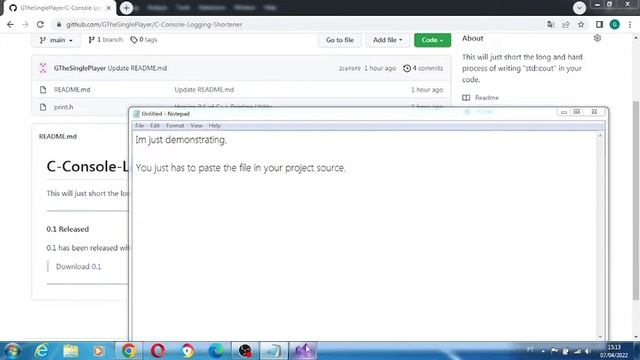Viewport: 640px width, 360px height.
Task: Open Notepad View menu
Action: (196, 126)
